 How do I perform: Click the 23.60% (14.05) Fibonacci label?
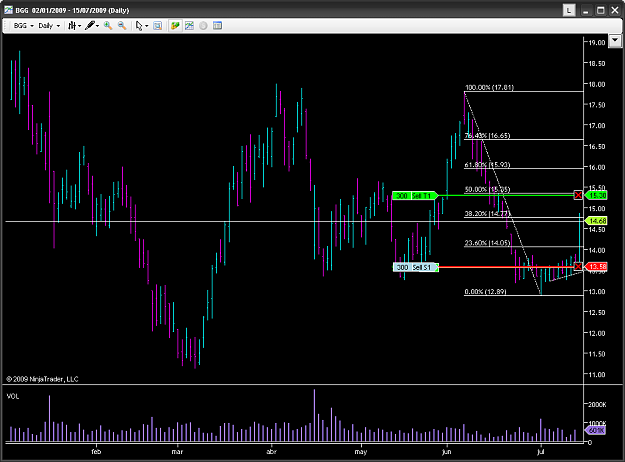(487, 243)
